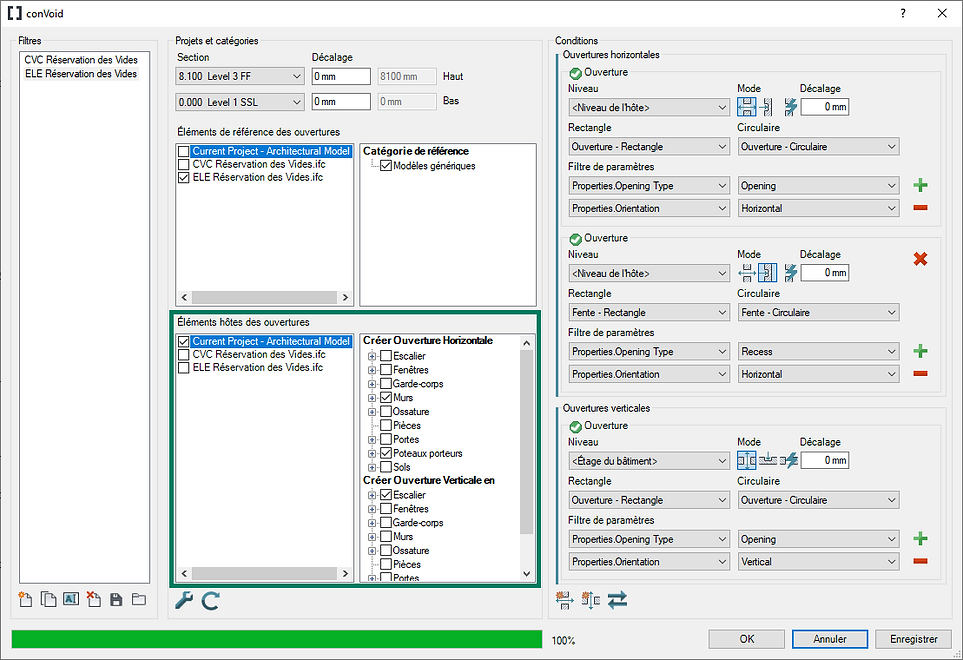Open the 0.000 Level 1 SSL section dropdown
The image size is (963, 660).
pyautogui.click(x=240, y=102)
